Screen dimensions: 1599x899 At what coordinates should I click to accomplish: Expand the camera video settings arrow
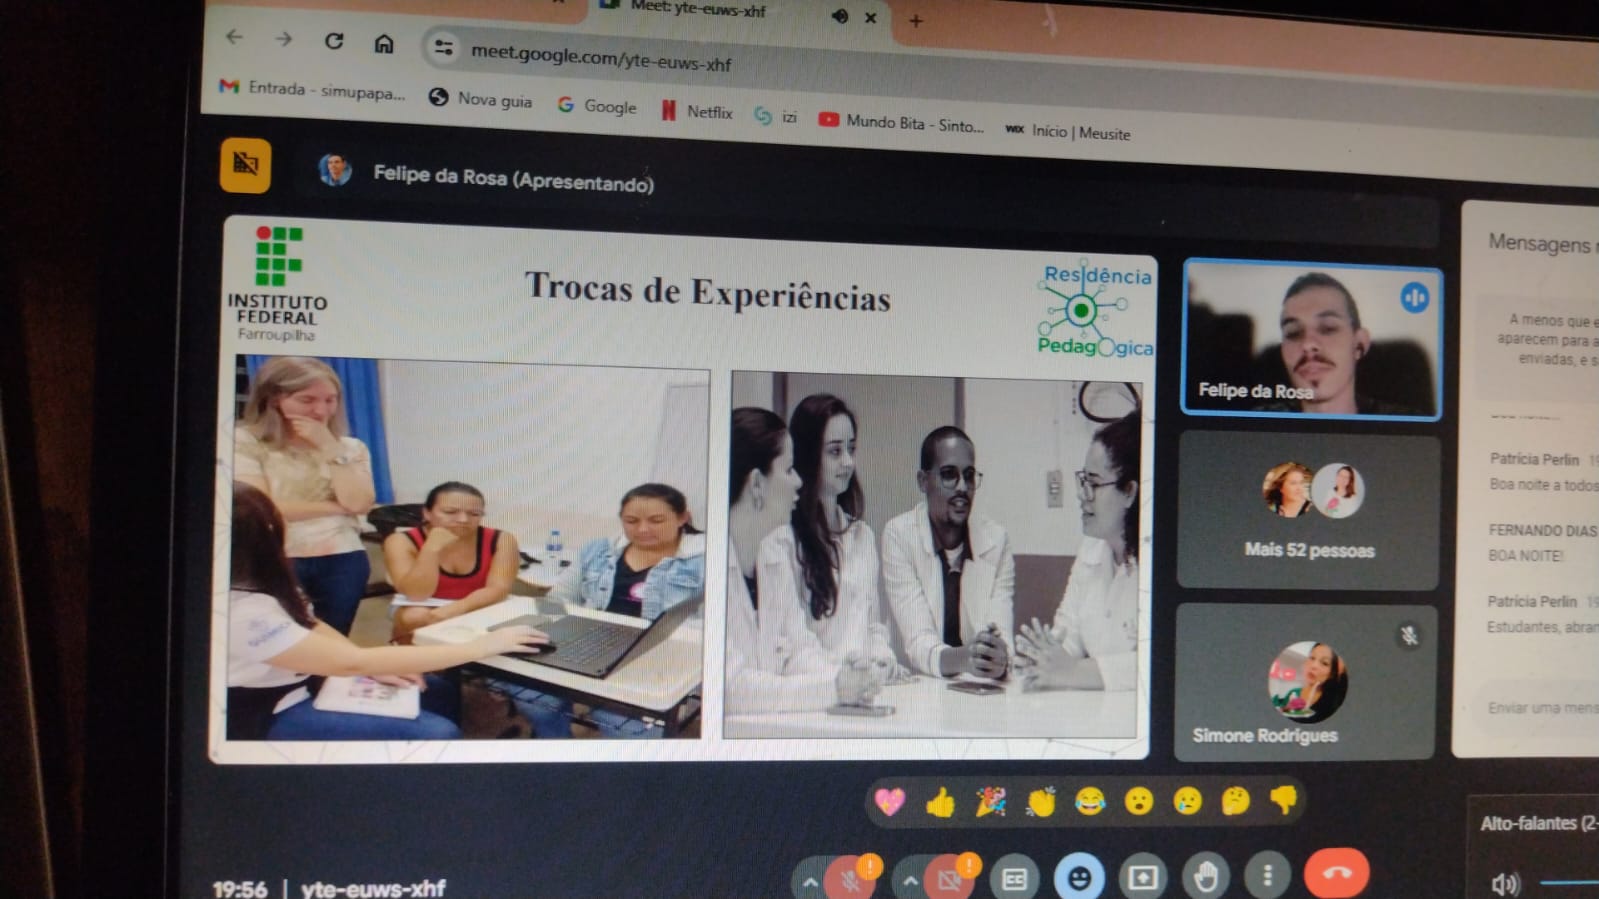point(910,882)
